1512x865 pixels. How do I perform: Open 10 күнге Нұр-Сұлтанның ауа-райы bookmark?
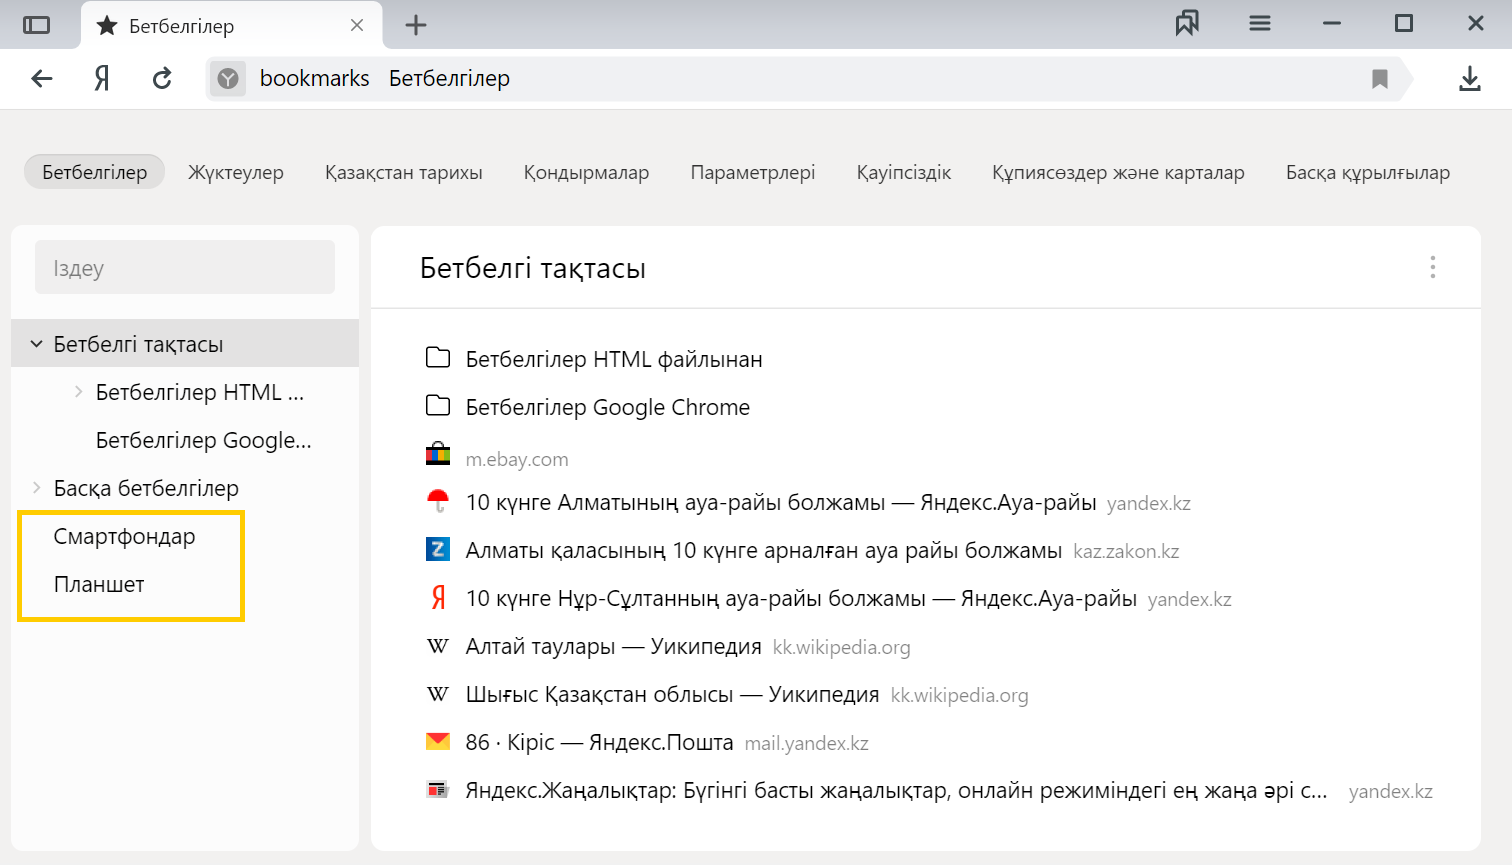(801, 598)
